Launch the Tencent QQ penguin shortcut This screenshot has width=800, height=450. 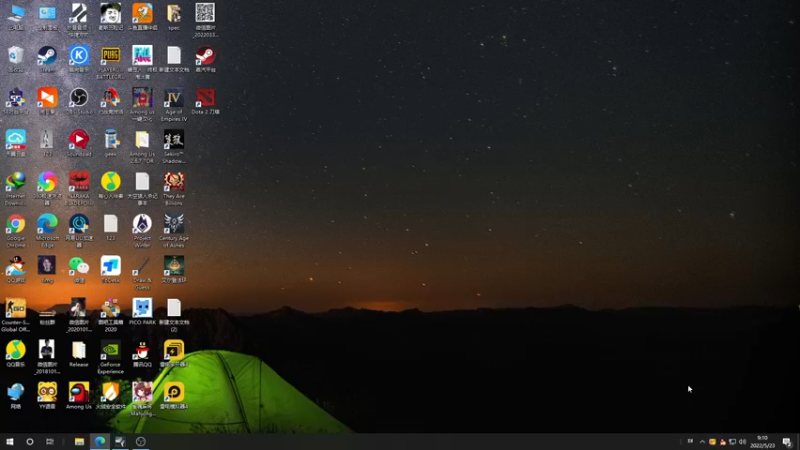(142, 351)
